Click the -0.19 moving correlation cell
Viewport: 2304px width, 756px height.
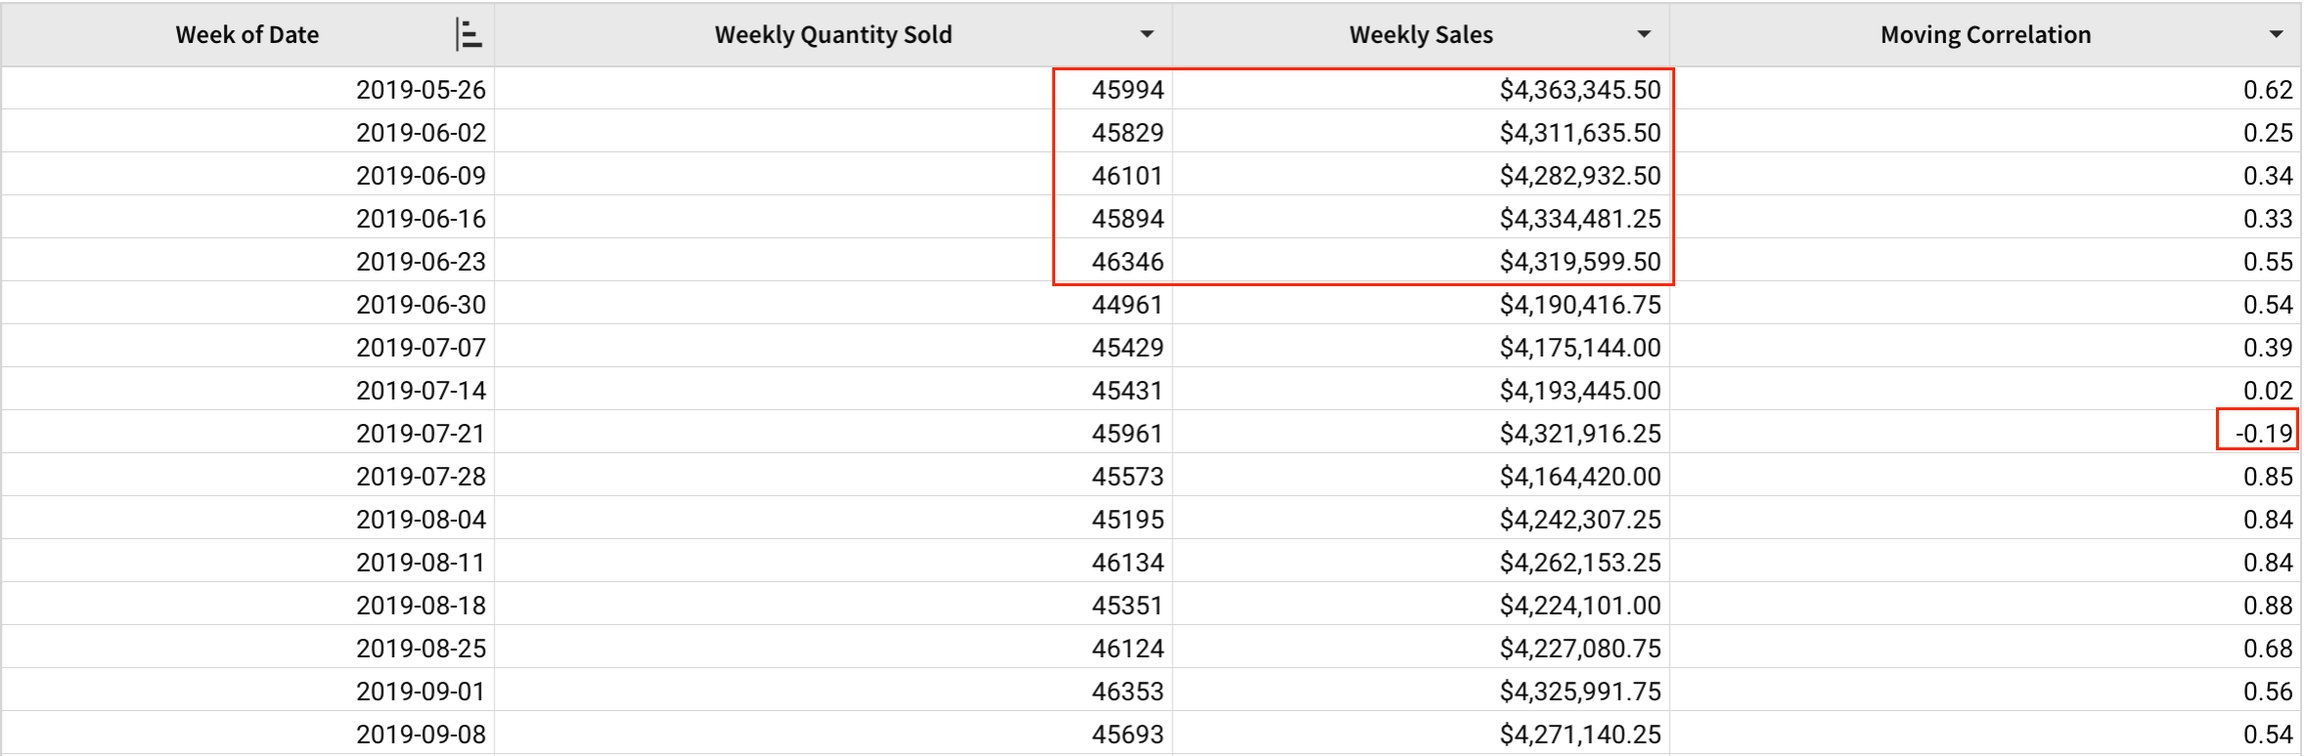(x=2263, y=434)
